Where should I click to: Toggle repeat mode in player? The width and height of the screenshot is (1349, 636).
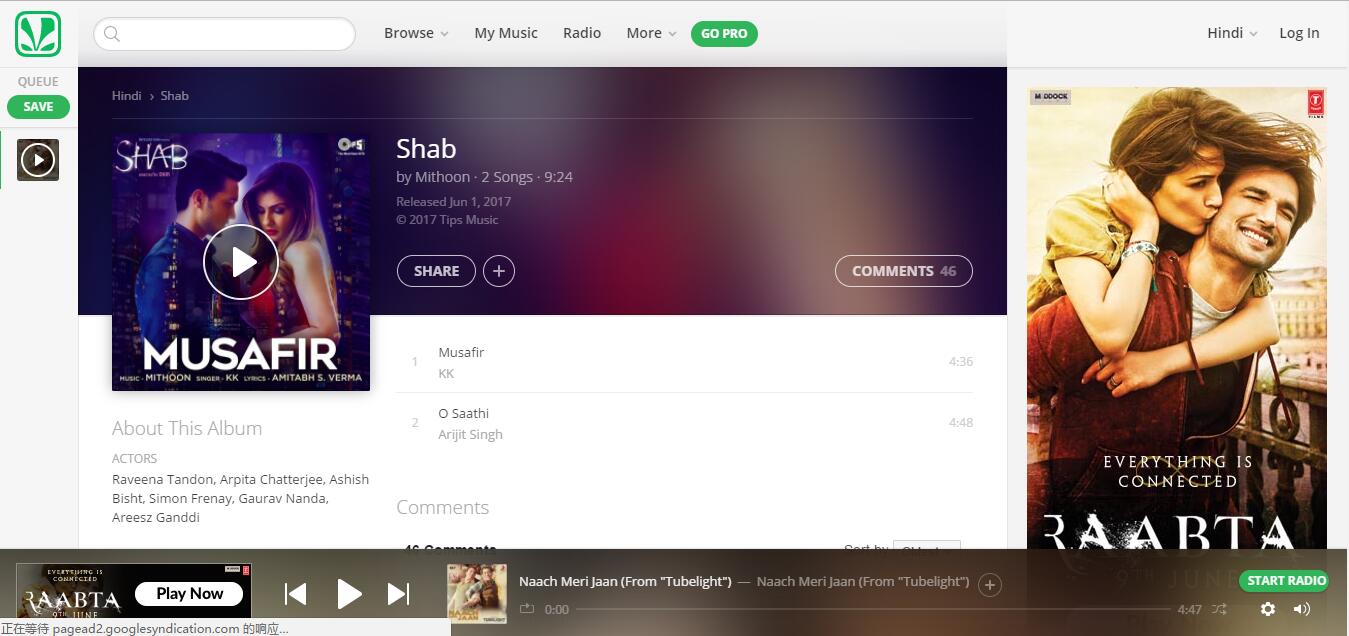tap(527, 609)
